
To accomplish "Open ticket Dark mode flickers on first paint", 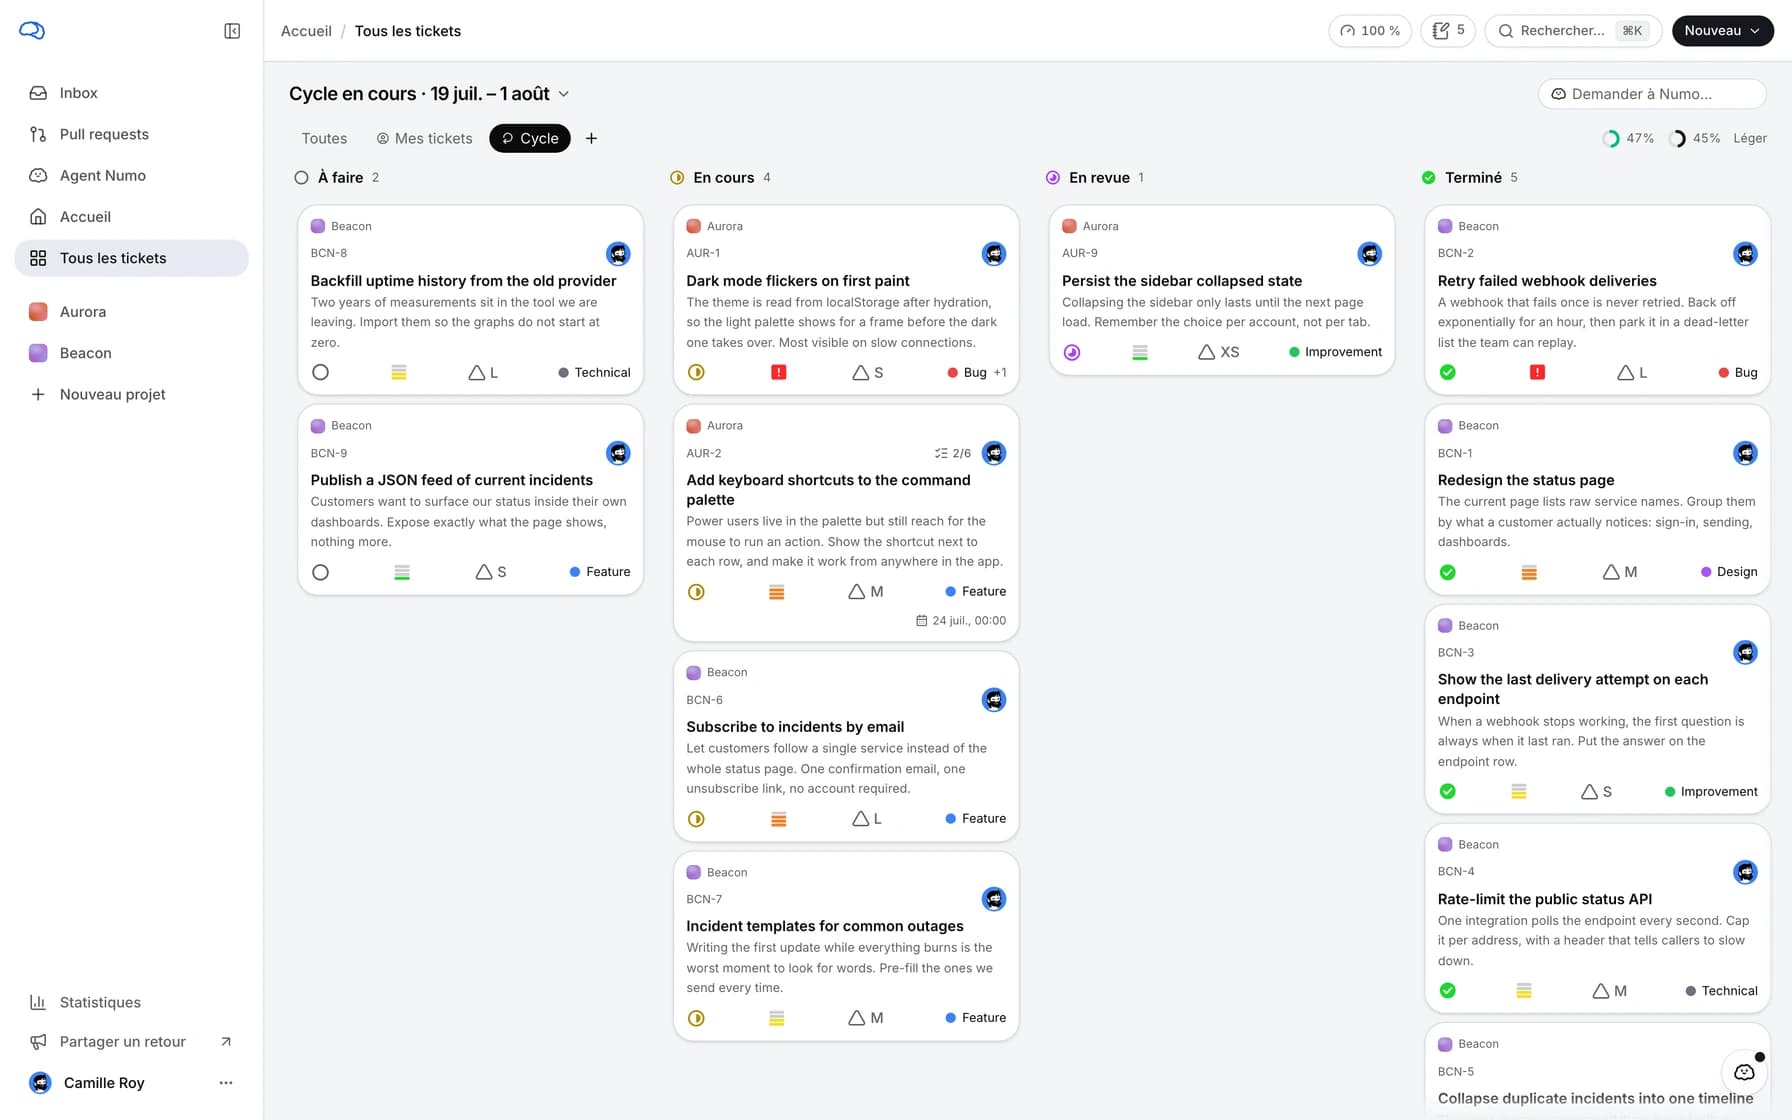I will [x=797, y=281].
